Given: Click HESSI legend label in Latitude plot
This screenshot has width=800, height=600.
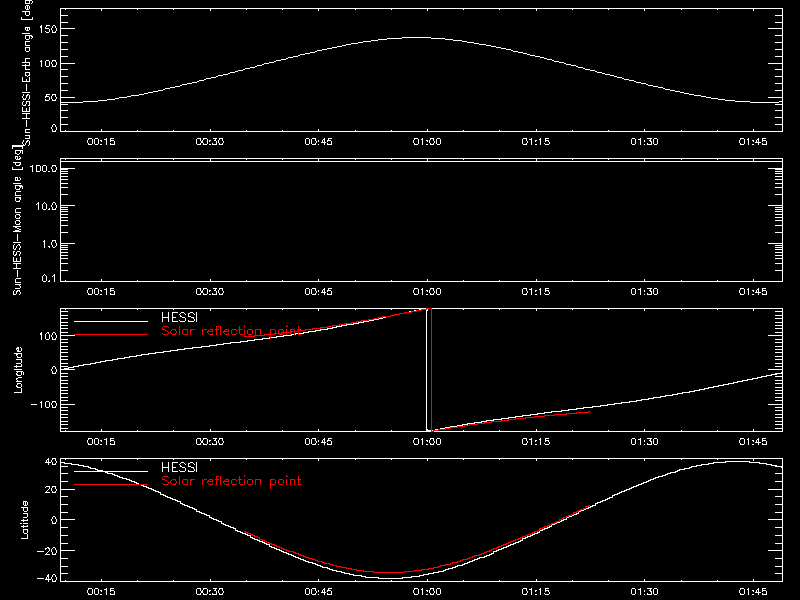Looking at the screenshot, I should coord(179,467).
